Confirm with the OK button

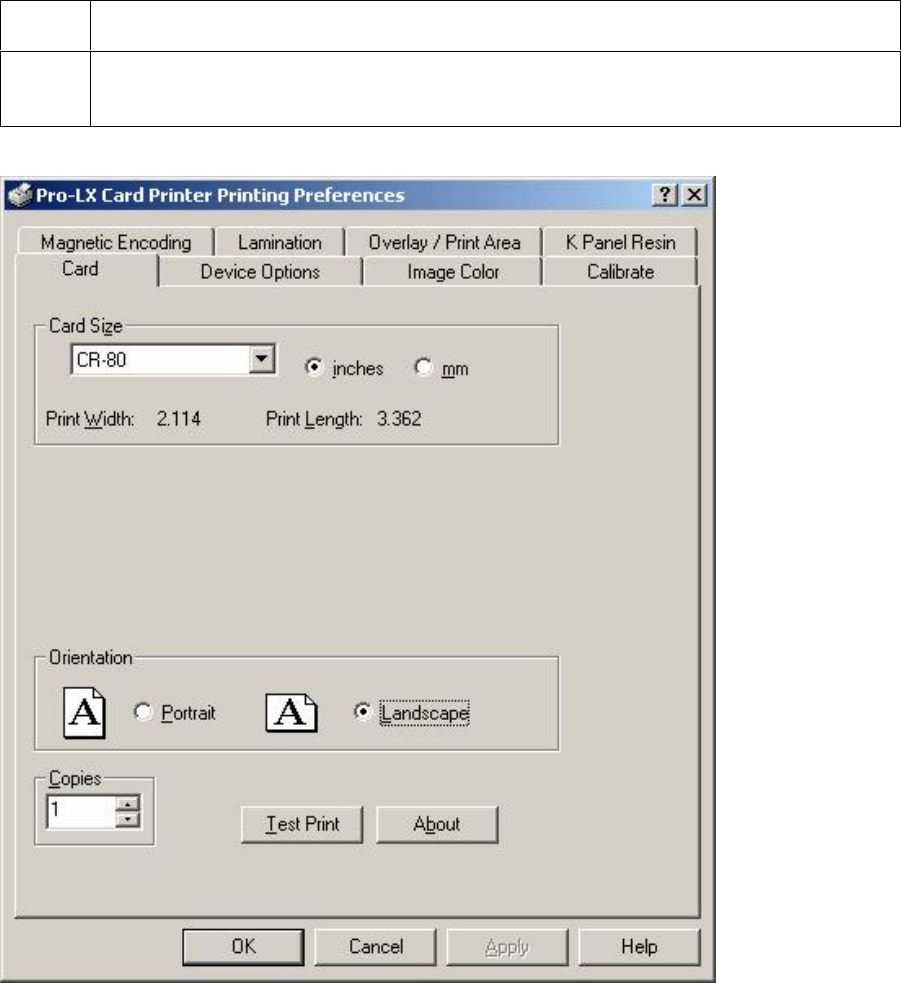(243, 947)
